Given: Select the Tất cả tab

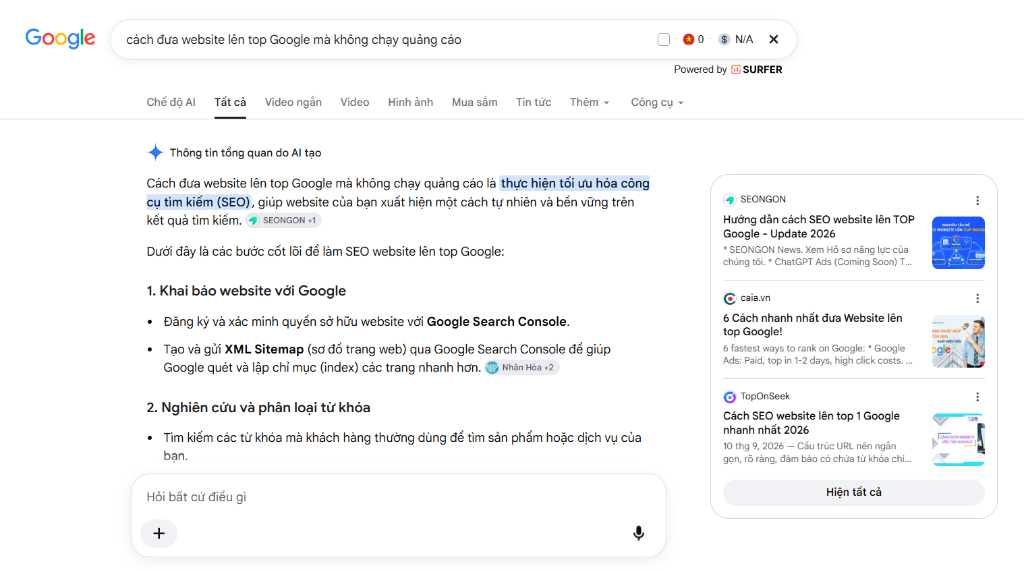Looking at the screenshot, I should tap(230, 102).
